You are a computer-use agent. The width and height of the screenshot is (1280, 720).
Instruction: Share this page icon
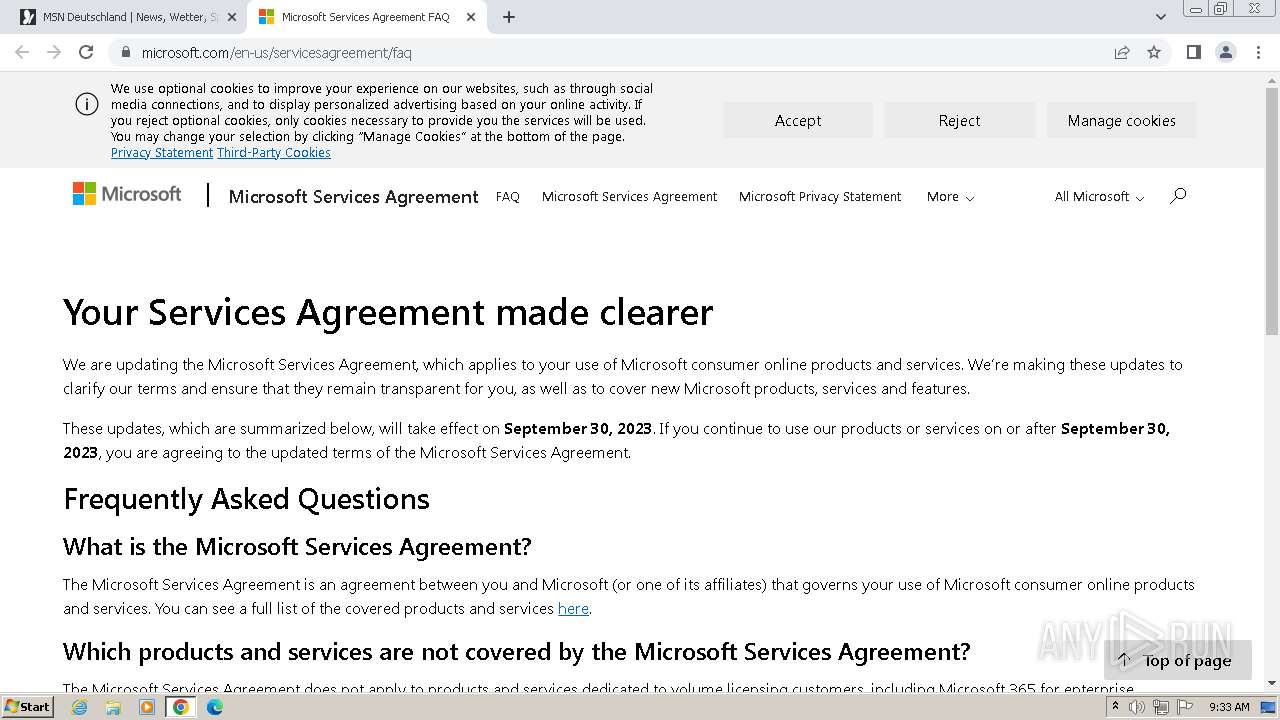[x=1122, y=52]
